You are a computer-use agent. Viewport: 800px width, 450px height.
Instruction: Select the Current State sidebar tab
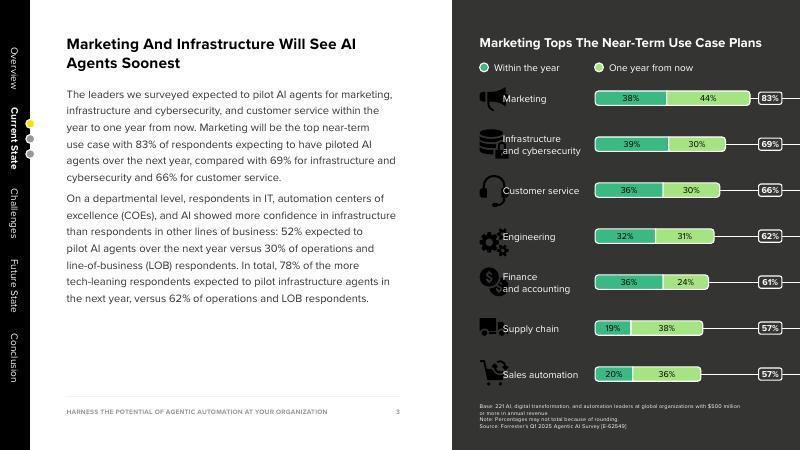(14, 136)
